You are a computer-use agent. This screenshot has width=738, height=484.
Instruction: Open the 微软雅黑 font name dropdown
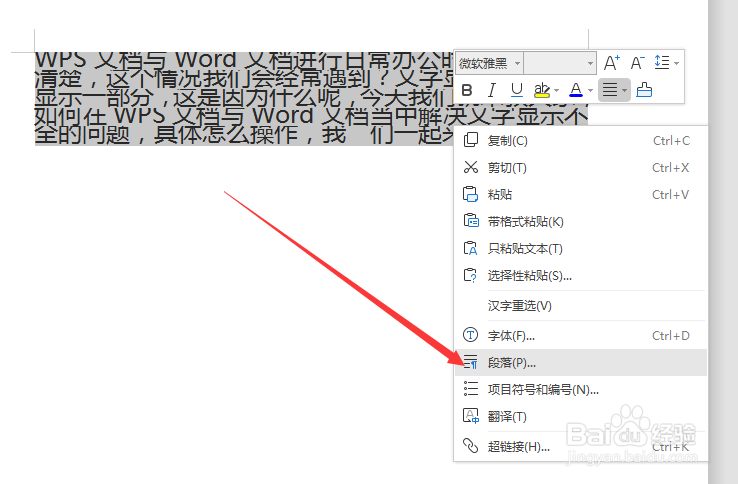pos(489,63)
